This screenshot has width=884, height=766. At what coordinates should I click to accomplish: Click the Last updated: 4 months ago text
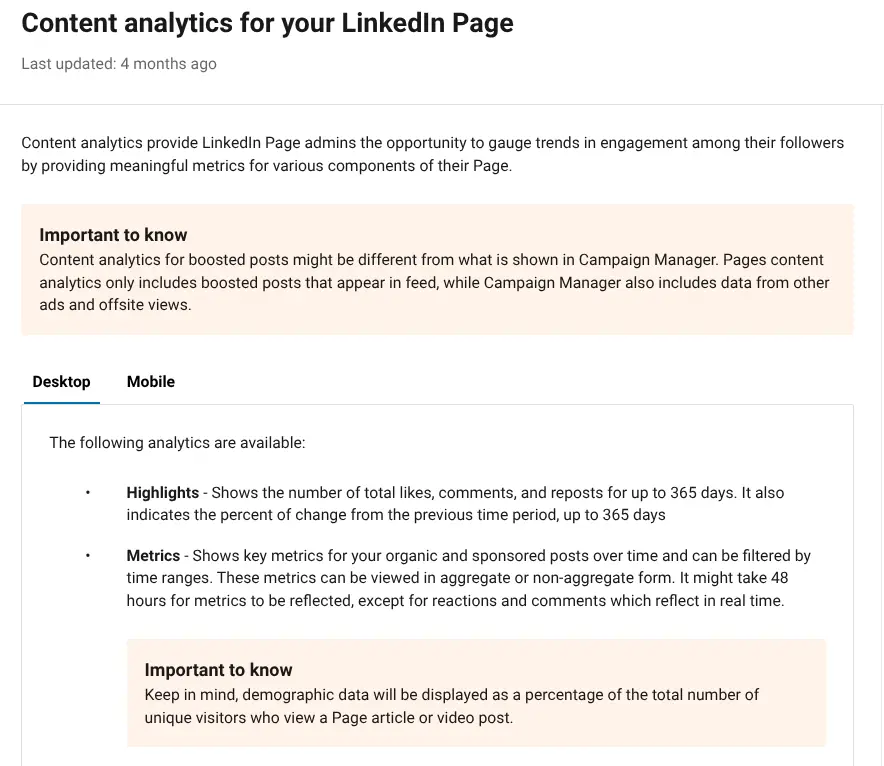point(118,63)
